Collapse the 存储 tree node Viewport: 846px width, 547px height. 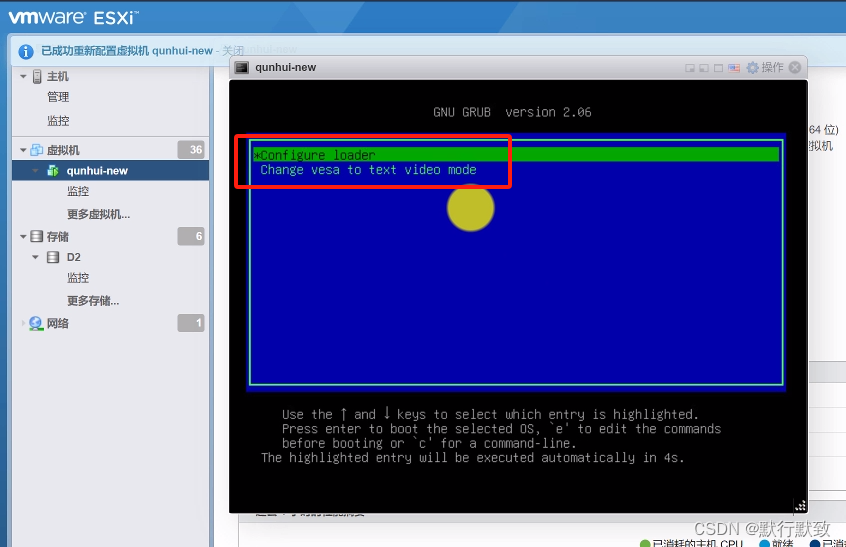pyautogui.click(x=23, y=236)
